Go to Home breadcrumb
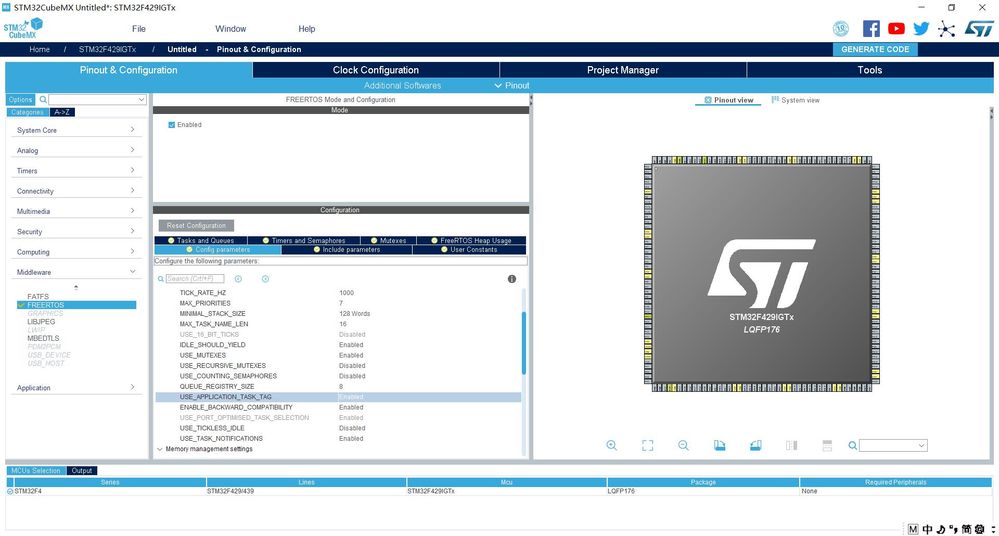This screenshot has height=536, width=999. point(40,49)
